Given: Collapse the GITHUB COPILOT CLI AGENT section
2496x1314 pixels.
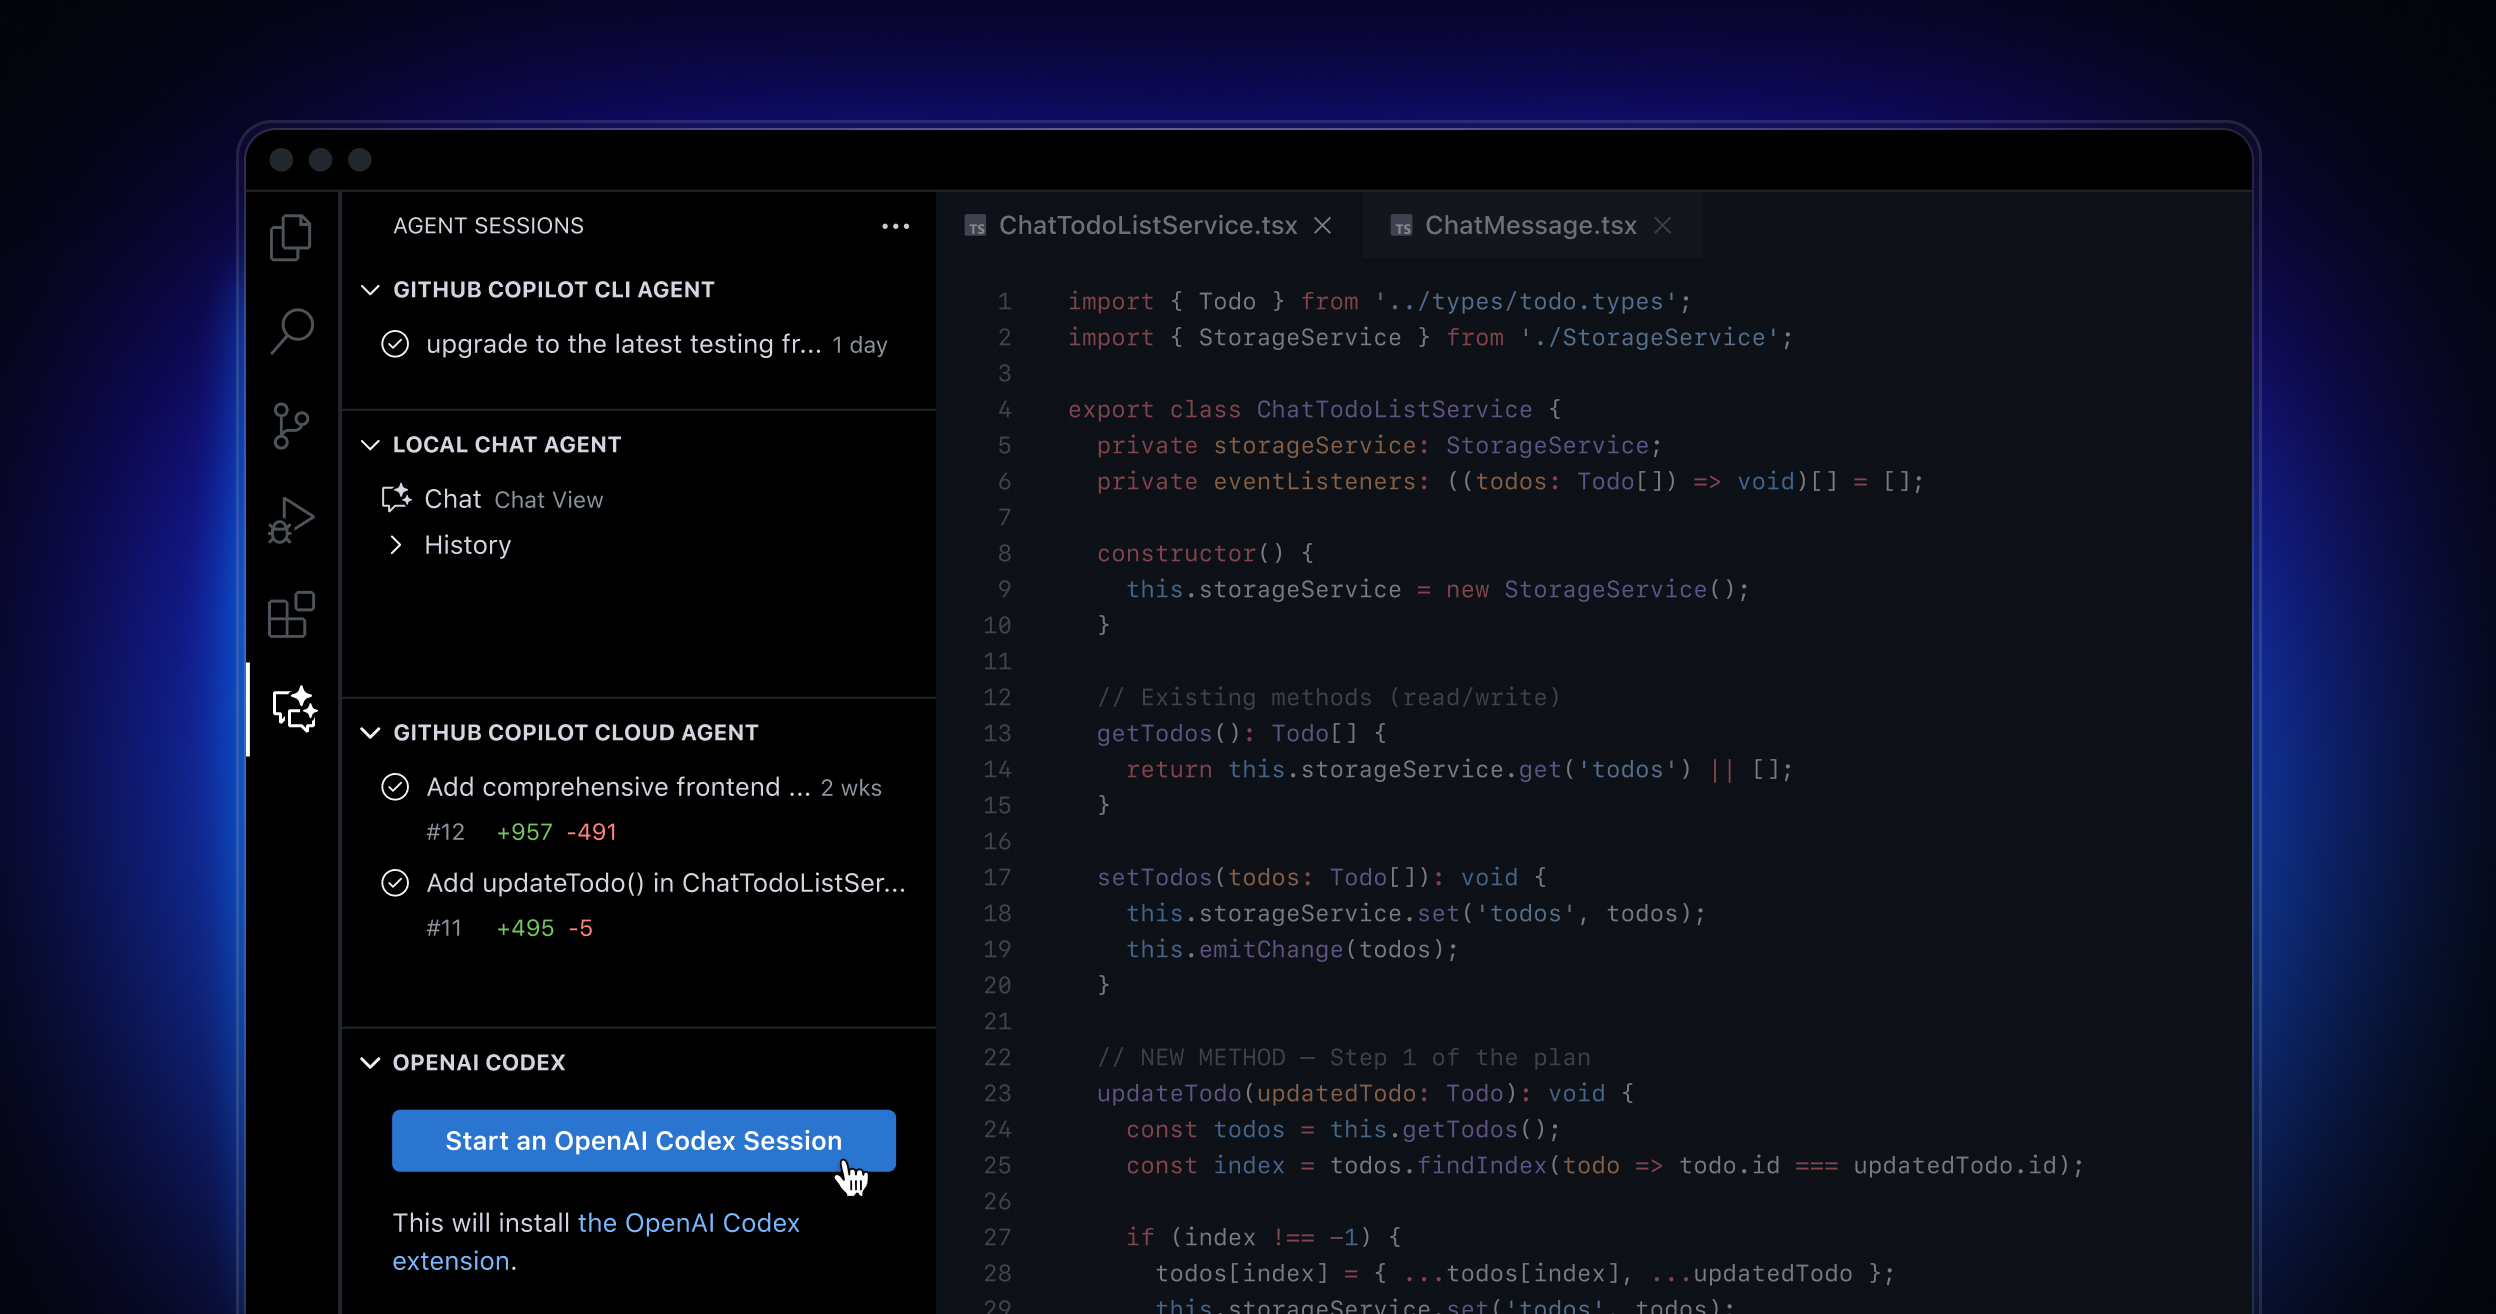Looking at the screenshot, I should [371, 290].
